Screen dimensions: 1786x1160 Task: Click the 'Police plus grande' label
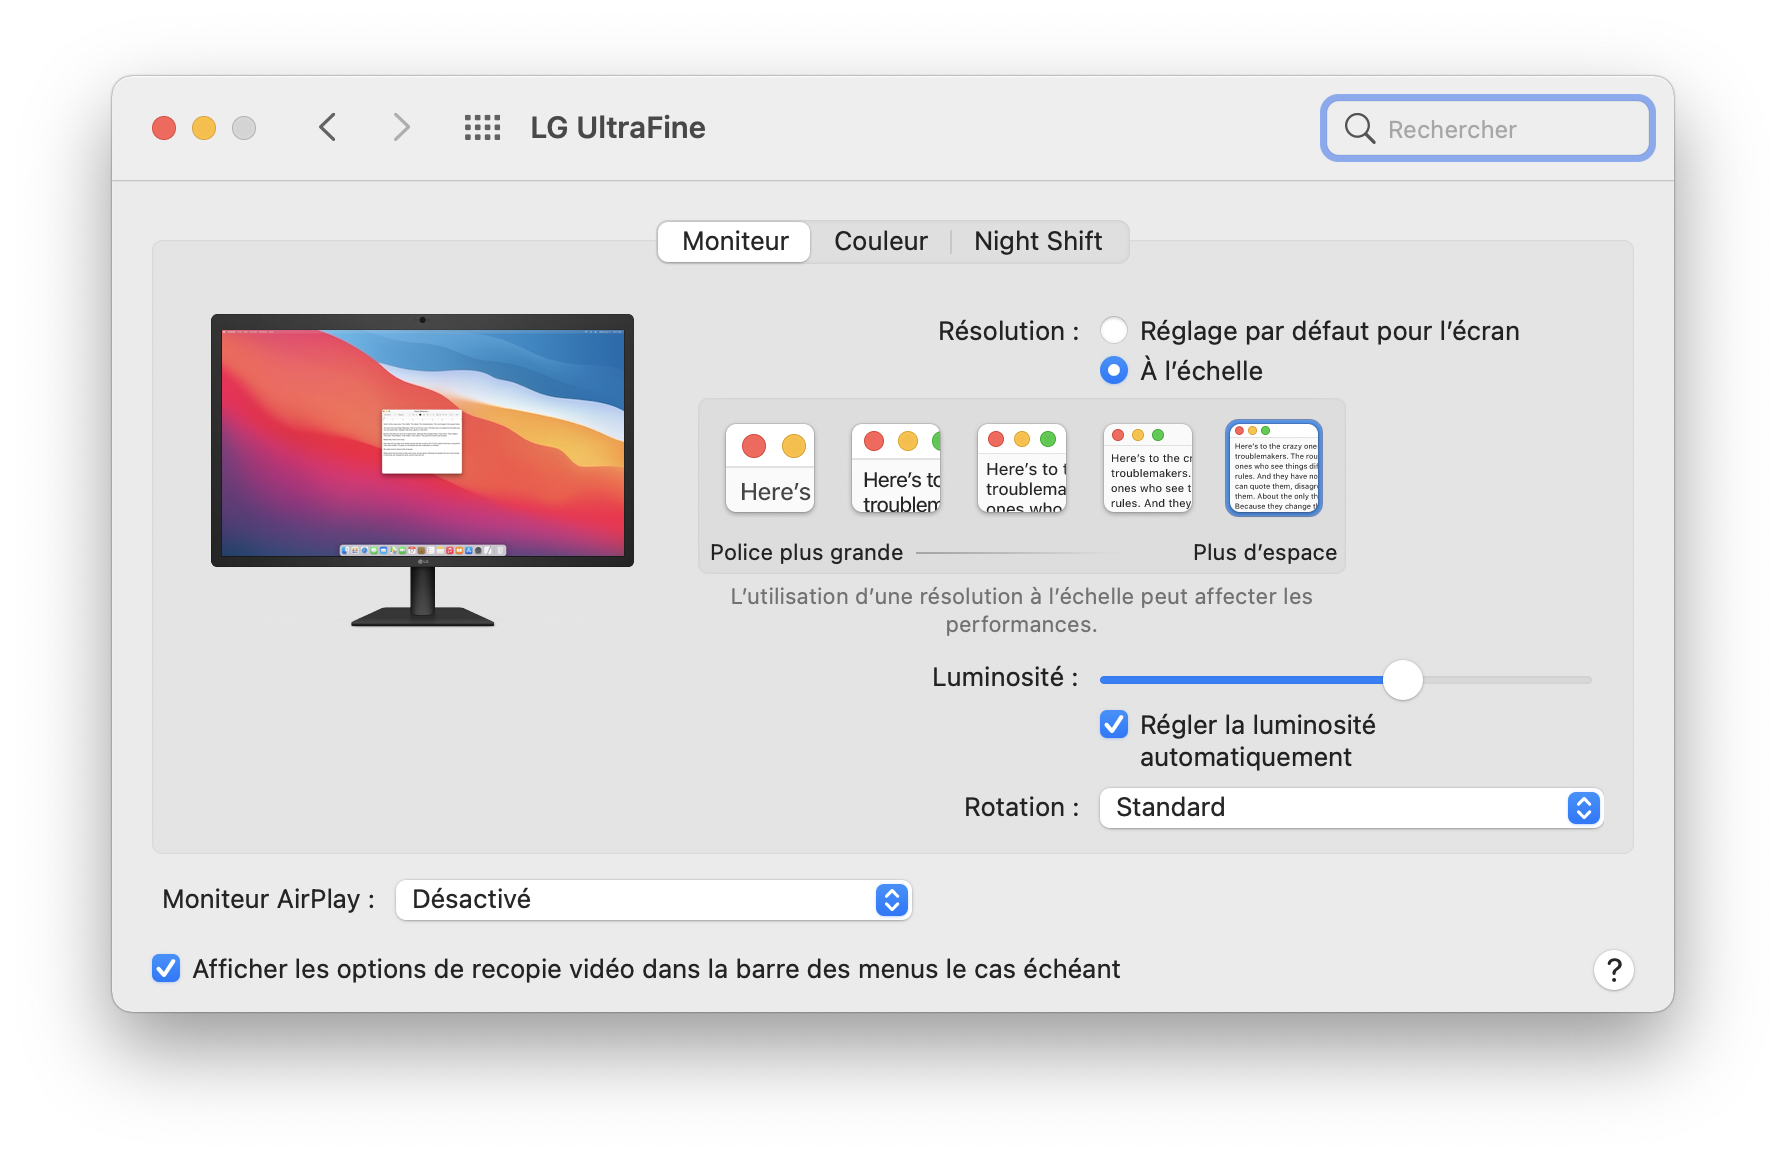[x=806, y=552]
